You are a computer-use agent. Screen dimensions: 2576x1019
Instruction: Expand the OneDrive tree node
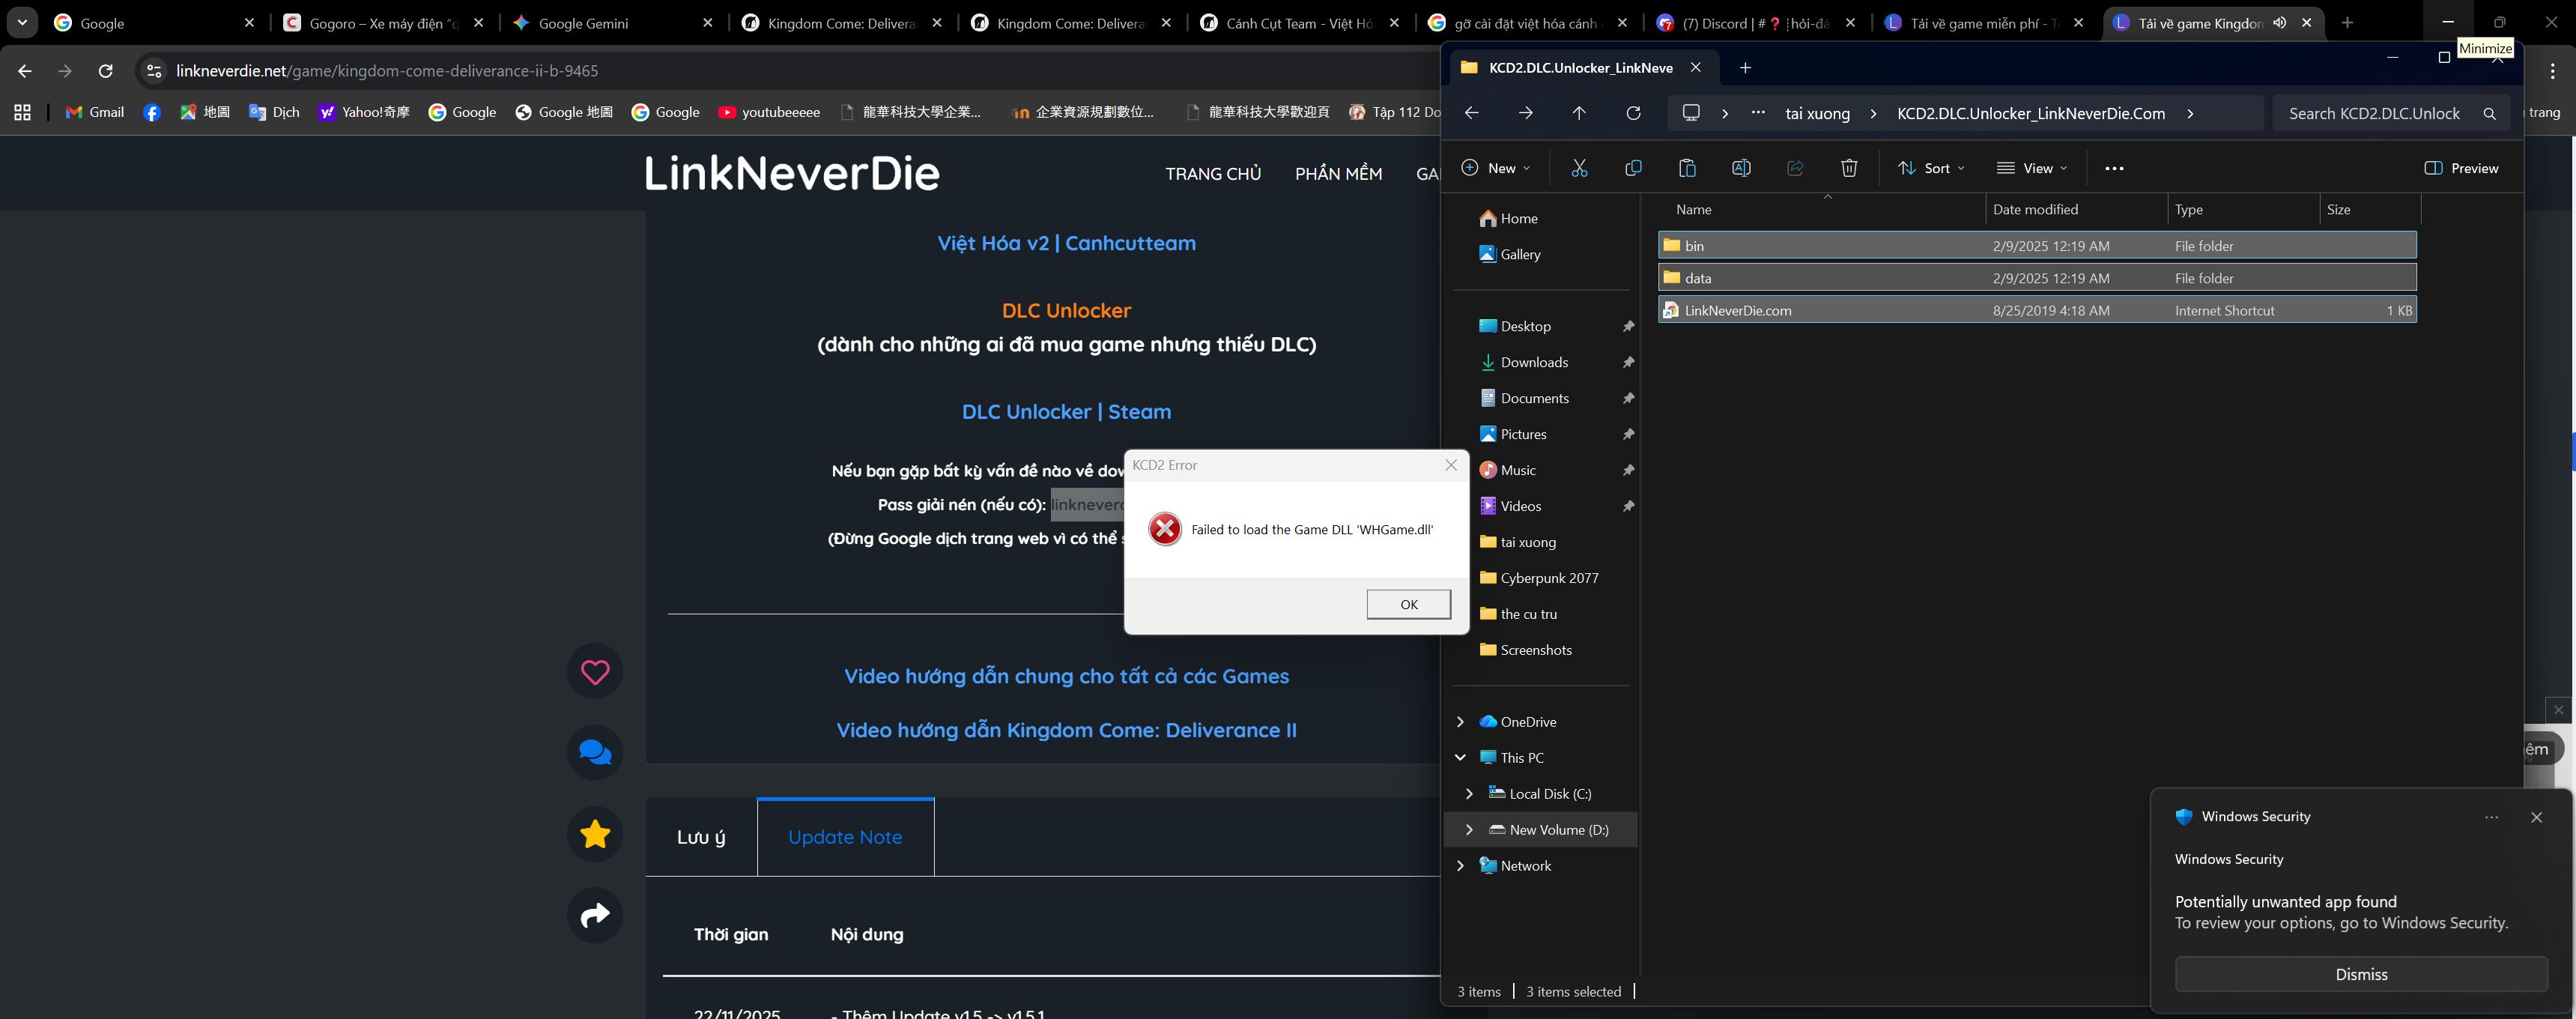point(1460,722)
